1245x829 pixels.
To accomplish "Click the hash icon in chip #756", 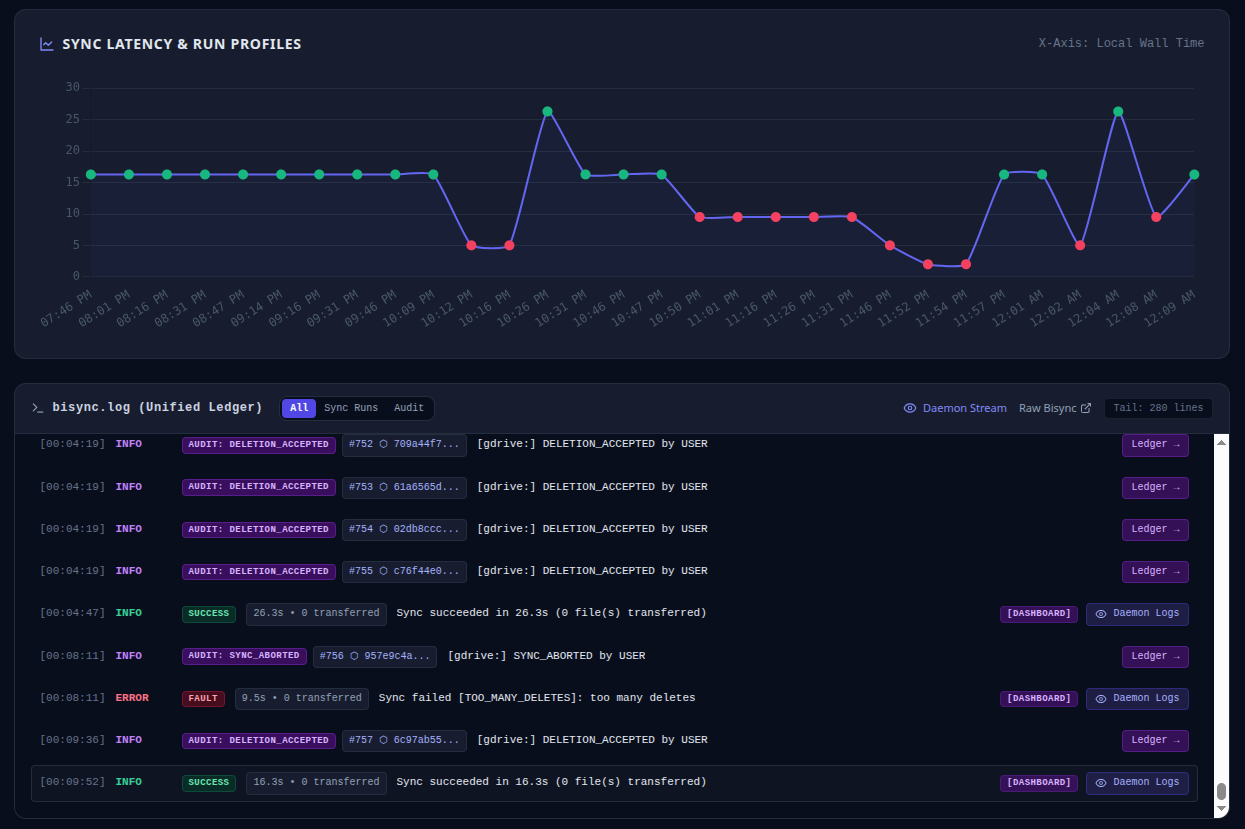I will pos(355,656).
